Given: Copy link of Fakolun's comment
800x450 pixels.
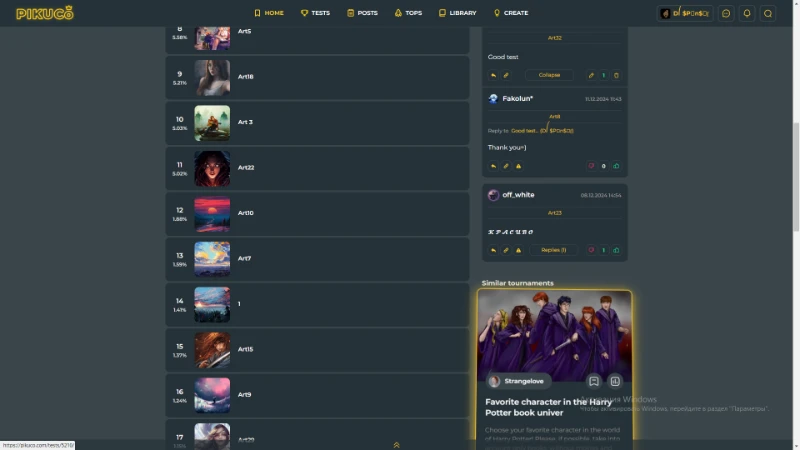Looking at the screenshot, I should pos(506,166).
